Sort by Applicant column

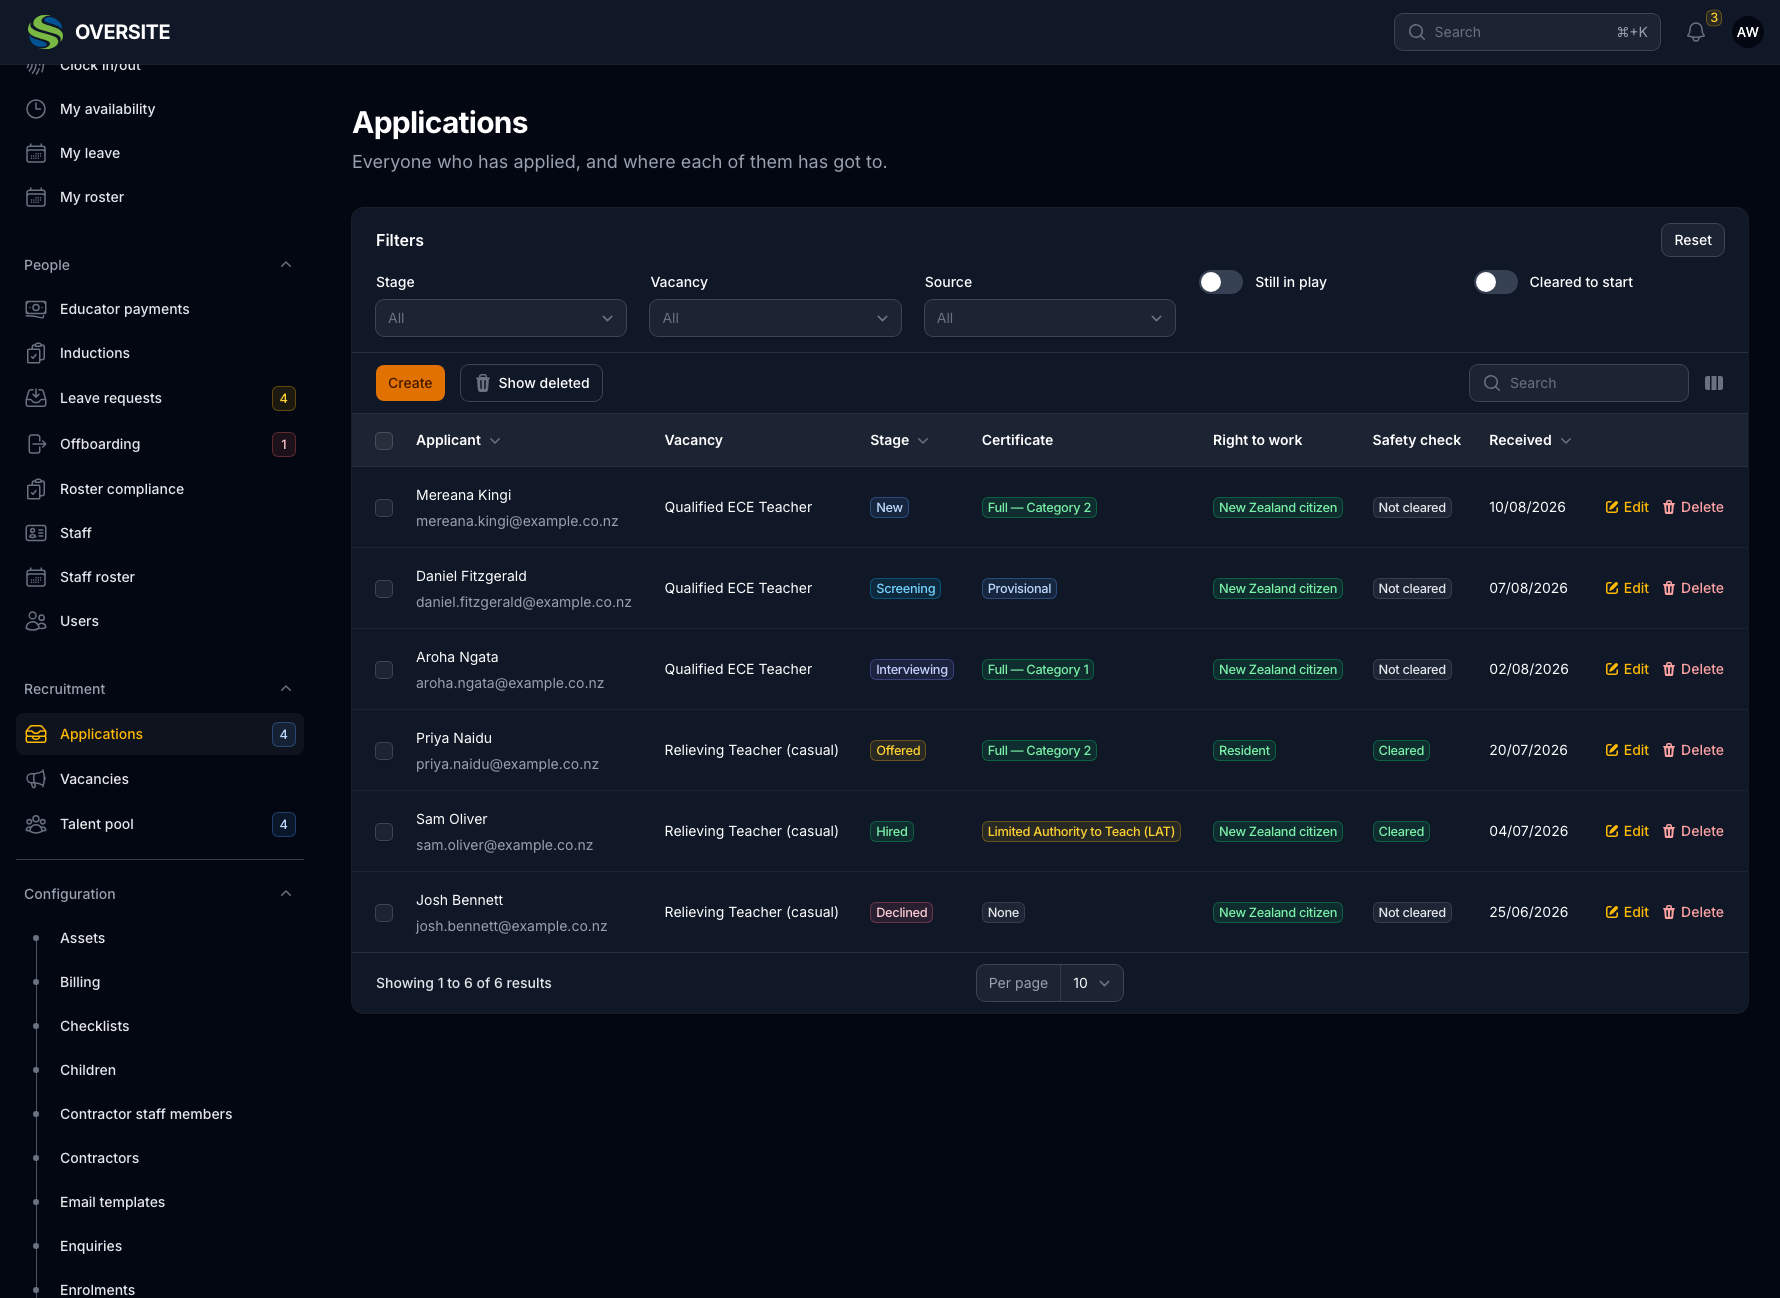[x=458, y=440]
